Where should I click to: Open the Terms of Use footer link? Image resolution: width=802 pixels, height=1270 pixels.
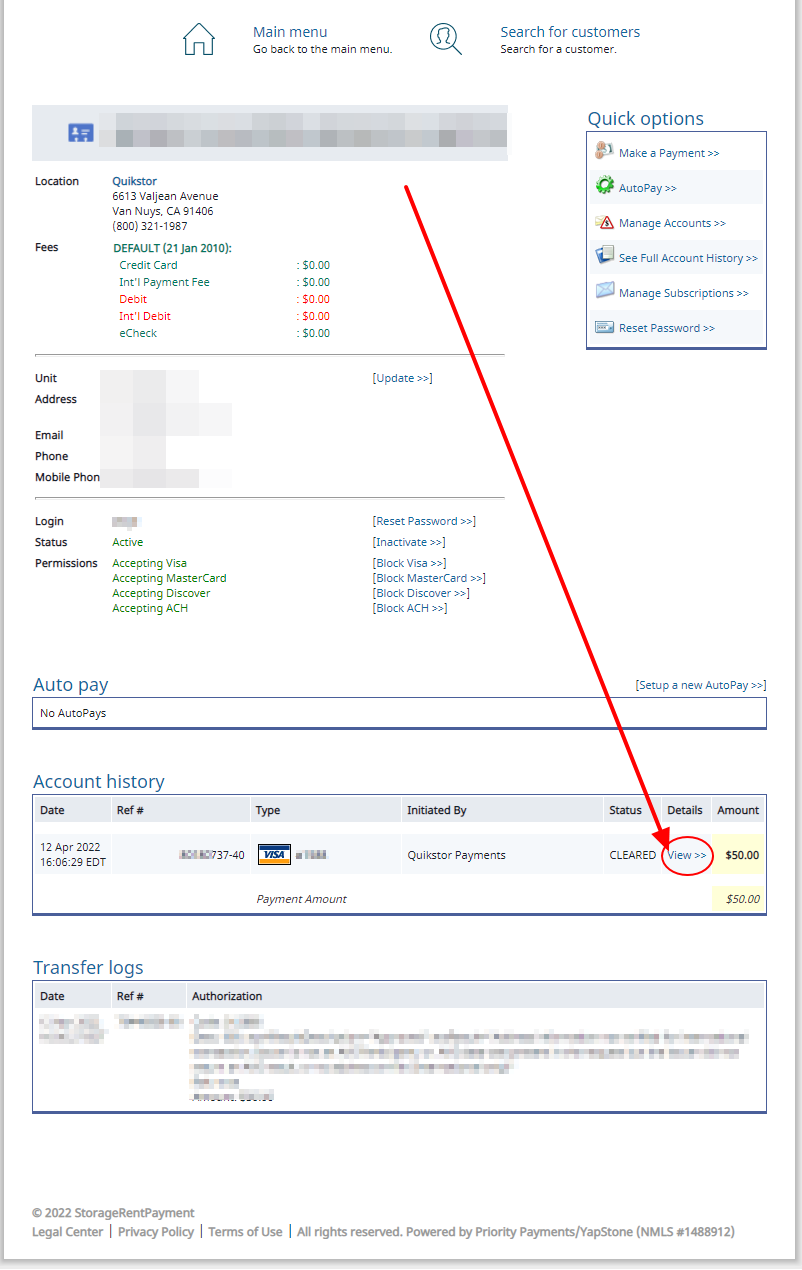(245, 1232)
